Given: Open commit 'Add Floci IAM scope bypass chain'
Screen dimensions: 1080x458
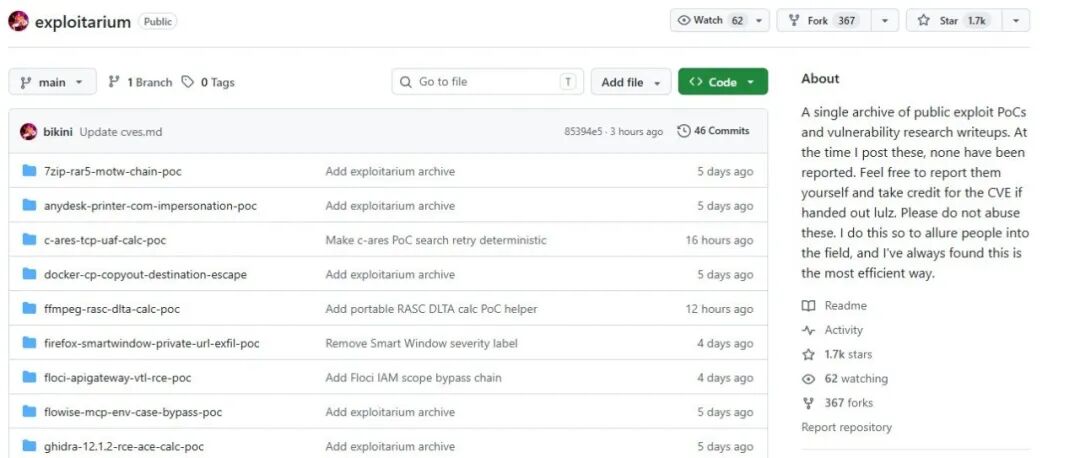Looking at the screenshot, I should 413,378.
